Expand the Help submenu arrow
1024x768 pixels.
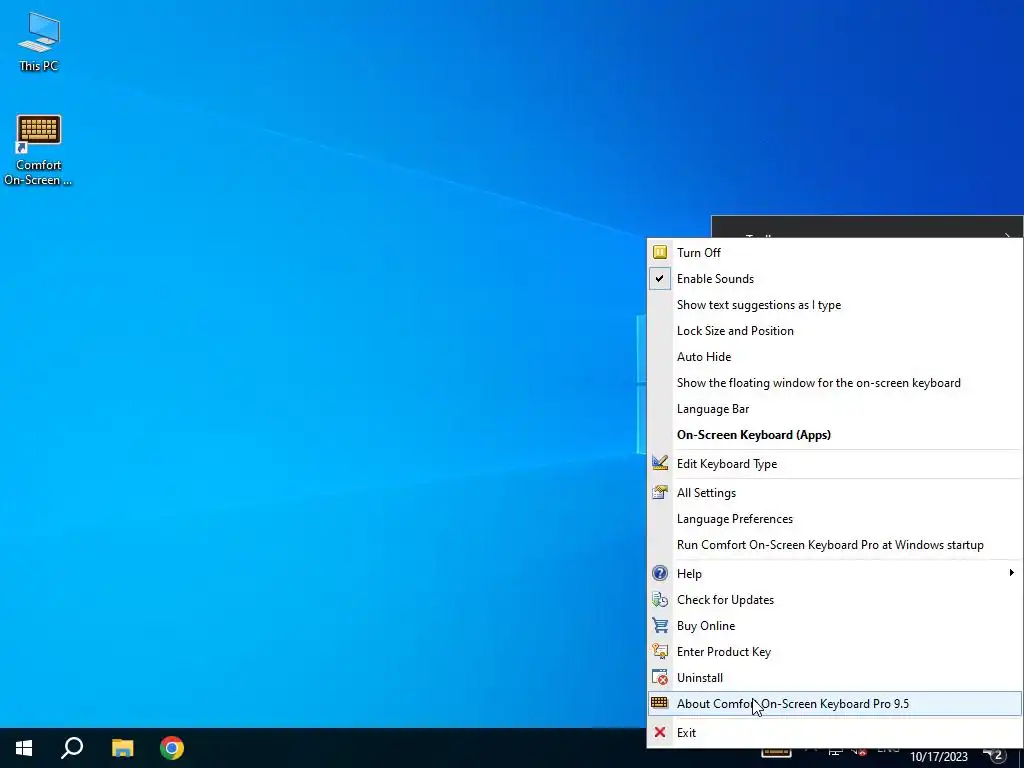[x=1011, y=573]
